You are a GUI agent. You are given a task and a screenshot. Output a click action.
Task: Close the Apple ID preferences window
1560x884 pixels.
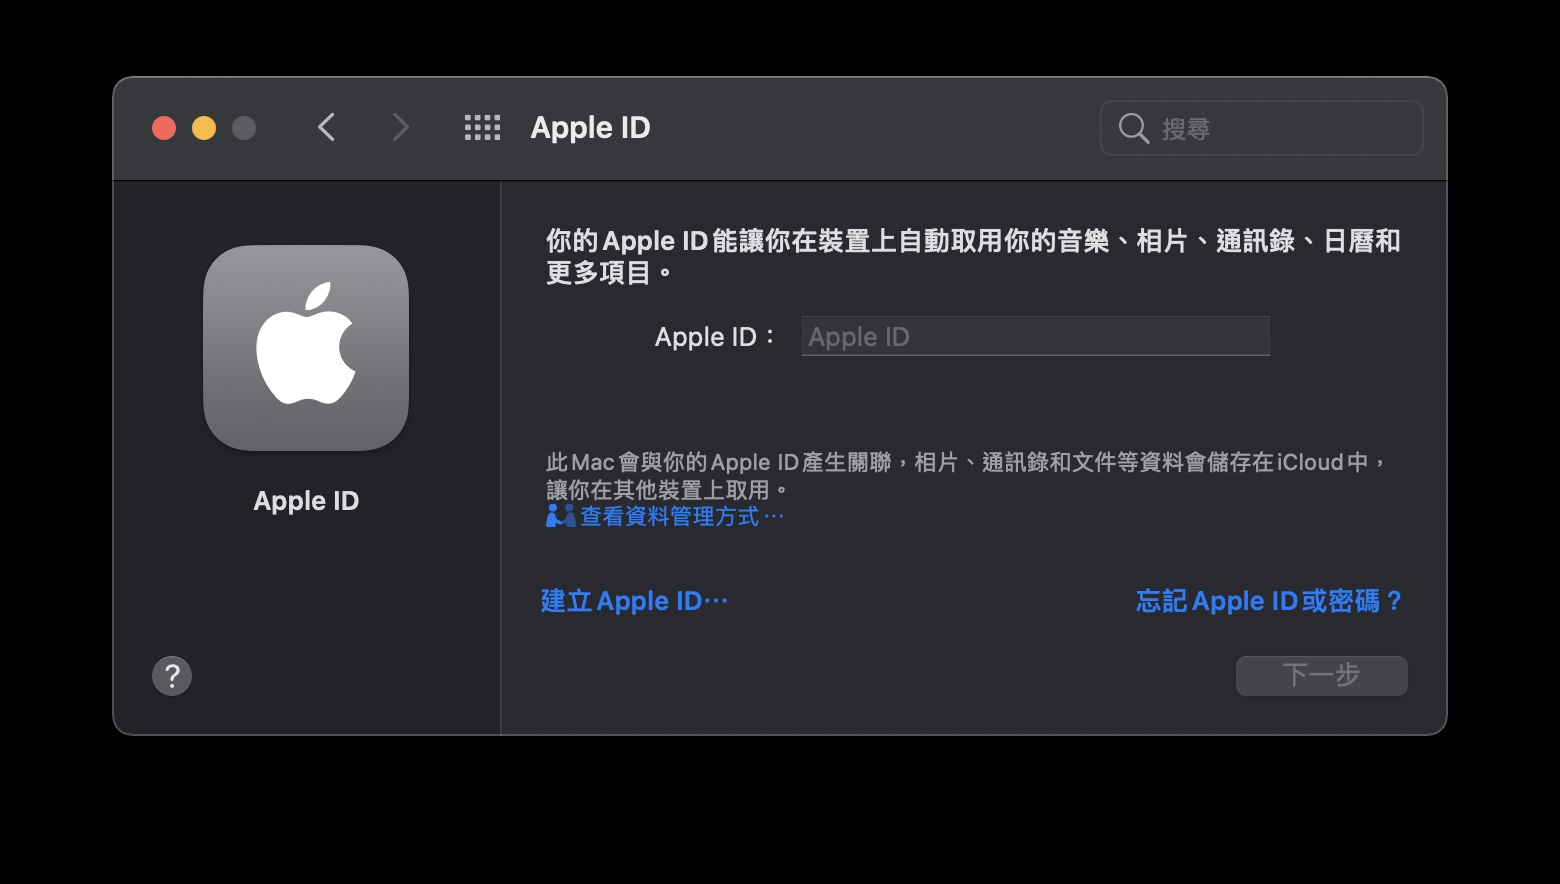tap(164, 128)
